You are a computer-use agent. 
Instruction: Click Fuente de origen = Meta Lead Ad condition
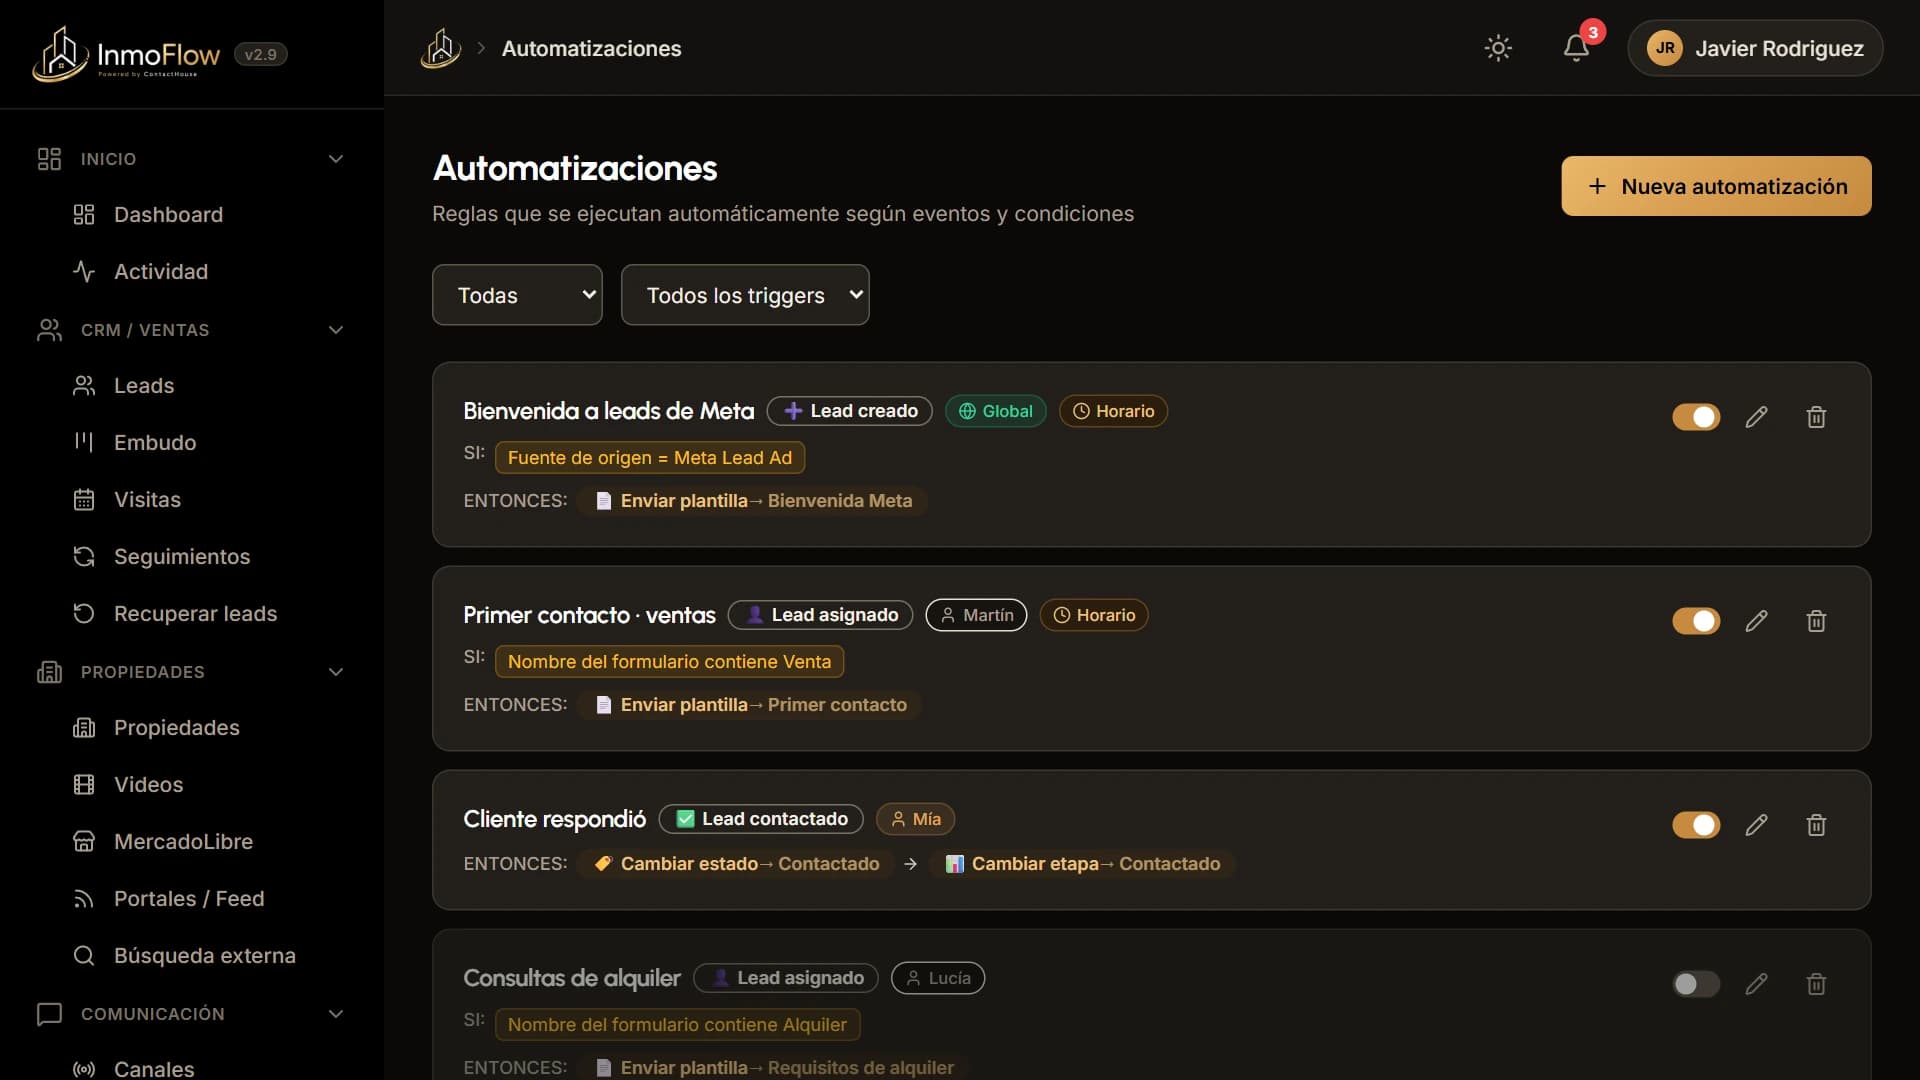pyautogui.click(x=650, y=458)
